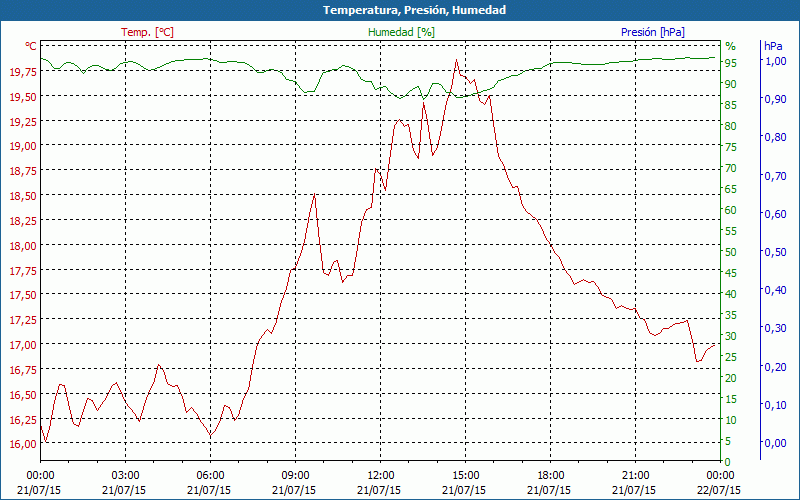This screenshot has width=800, height=500.
Task: Click temperature axis value '16,00'
Action: tap(23, 444)
